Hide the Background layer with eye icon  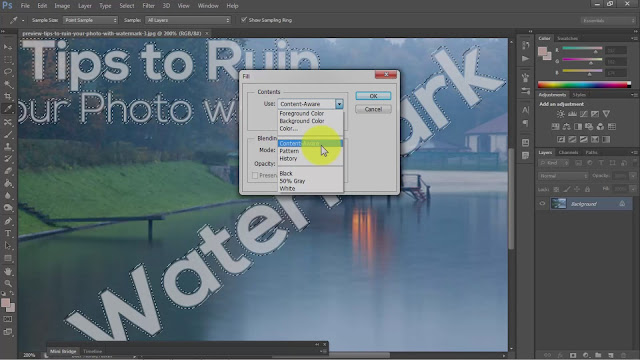point(542,203)
